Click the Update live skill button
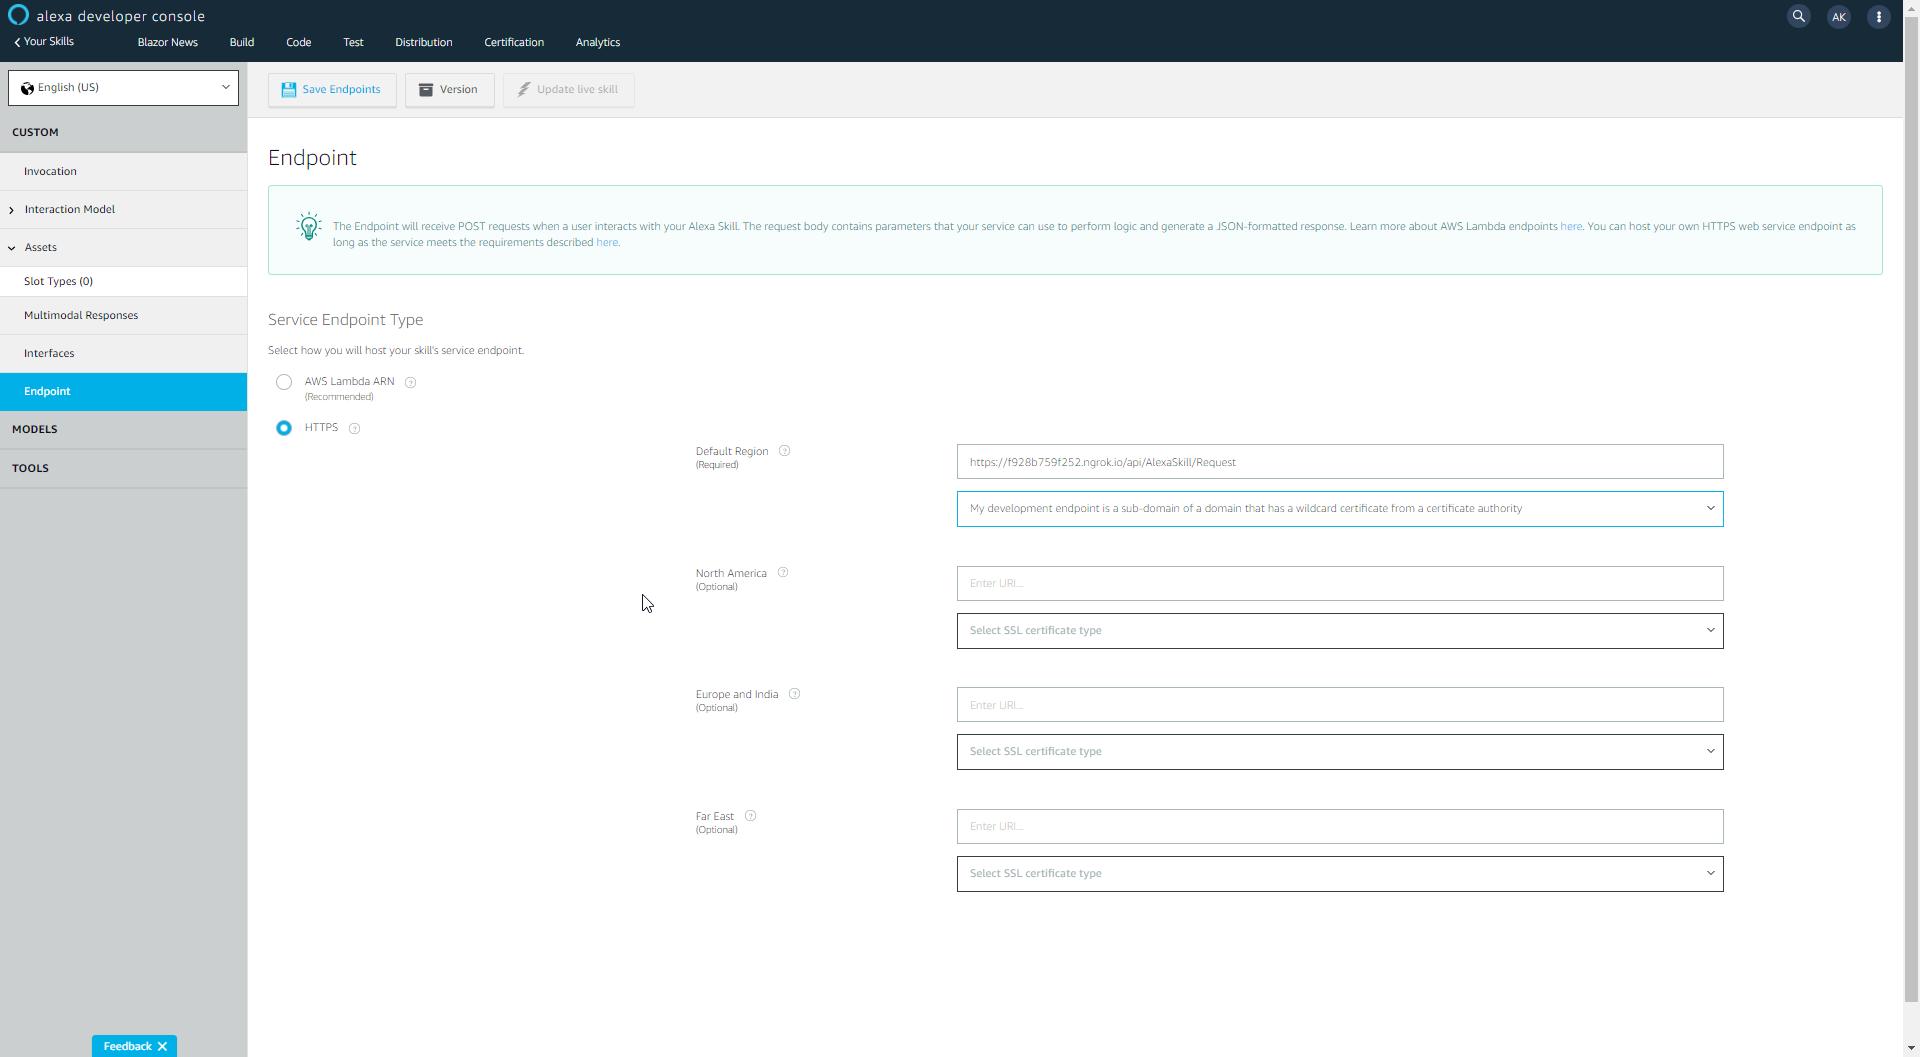This screenshot has width=1920, height=1057. coord(568,90)
